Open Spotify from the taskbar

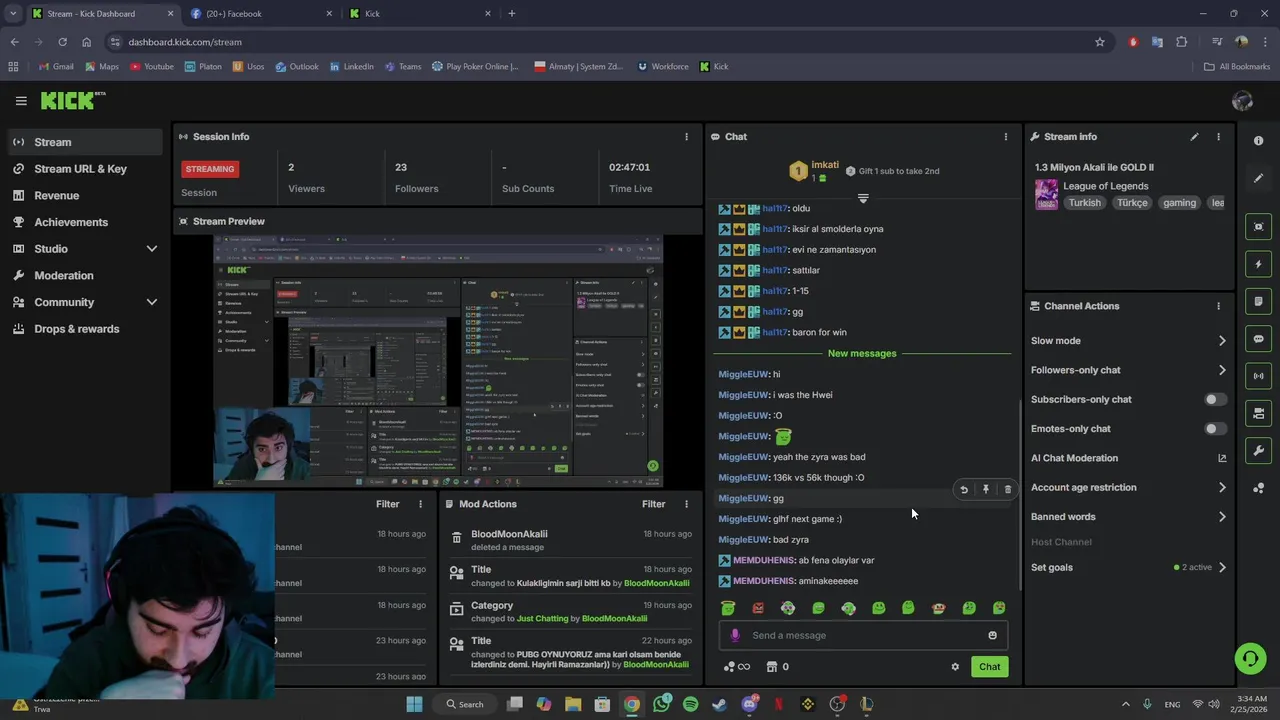pyautogui.click(x=690, y=704)
